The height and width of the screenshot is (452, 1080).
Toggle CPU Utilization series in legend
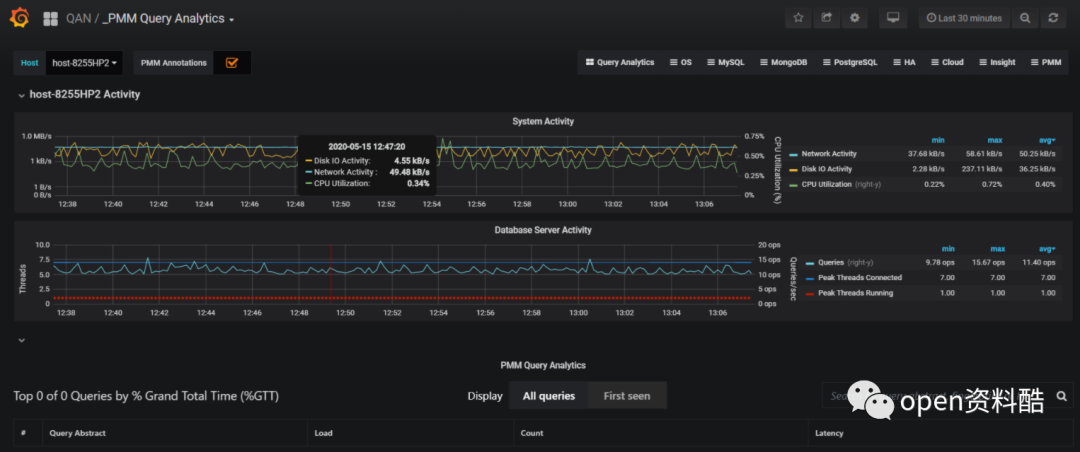827,184
